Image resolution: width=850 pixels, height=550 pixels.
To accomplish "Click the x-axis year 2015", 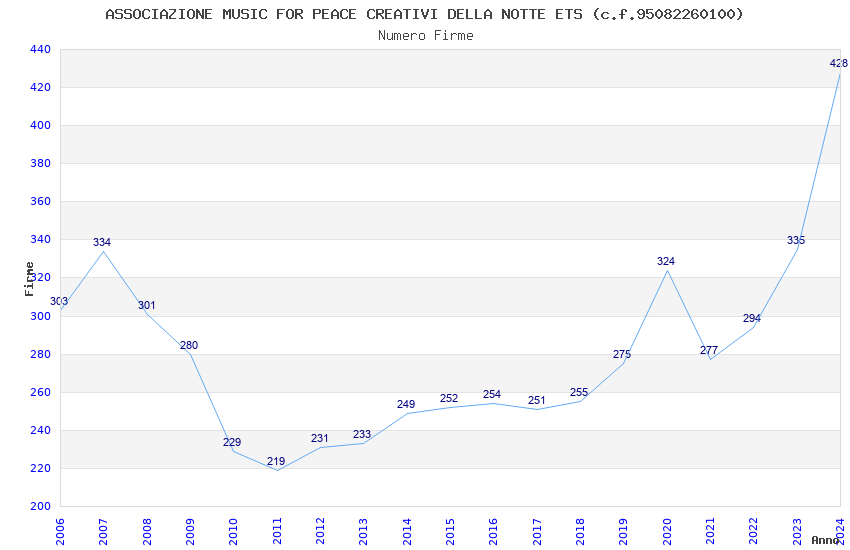I will click(450, 531).
